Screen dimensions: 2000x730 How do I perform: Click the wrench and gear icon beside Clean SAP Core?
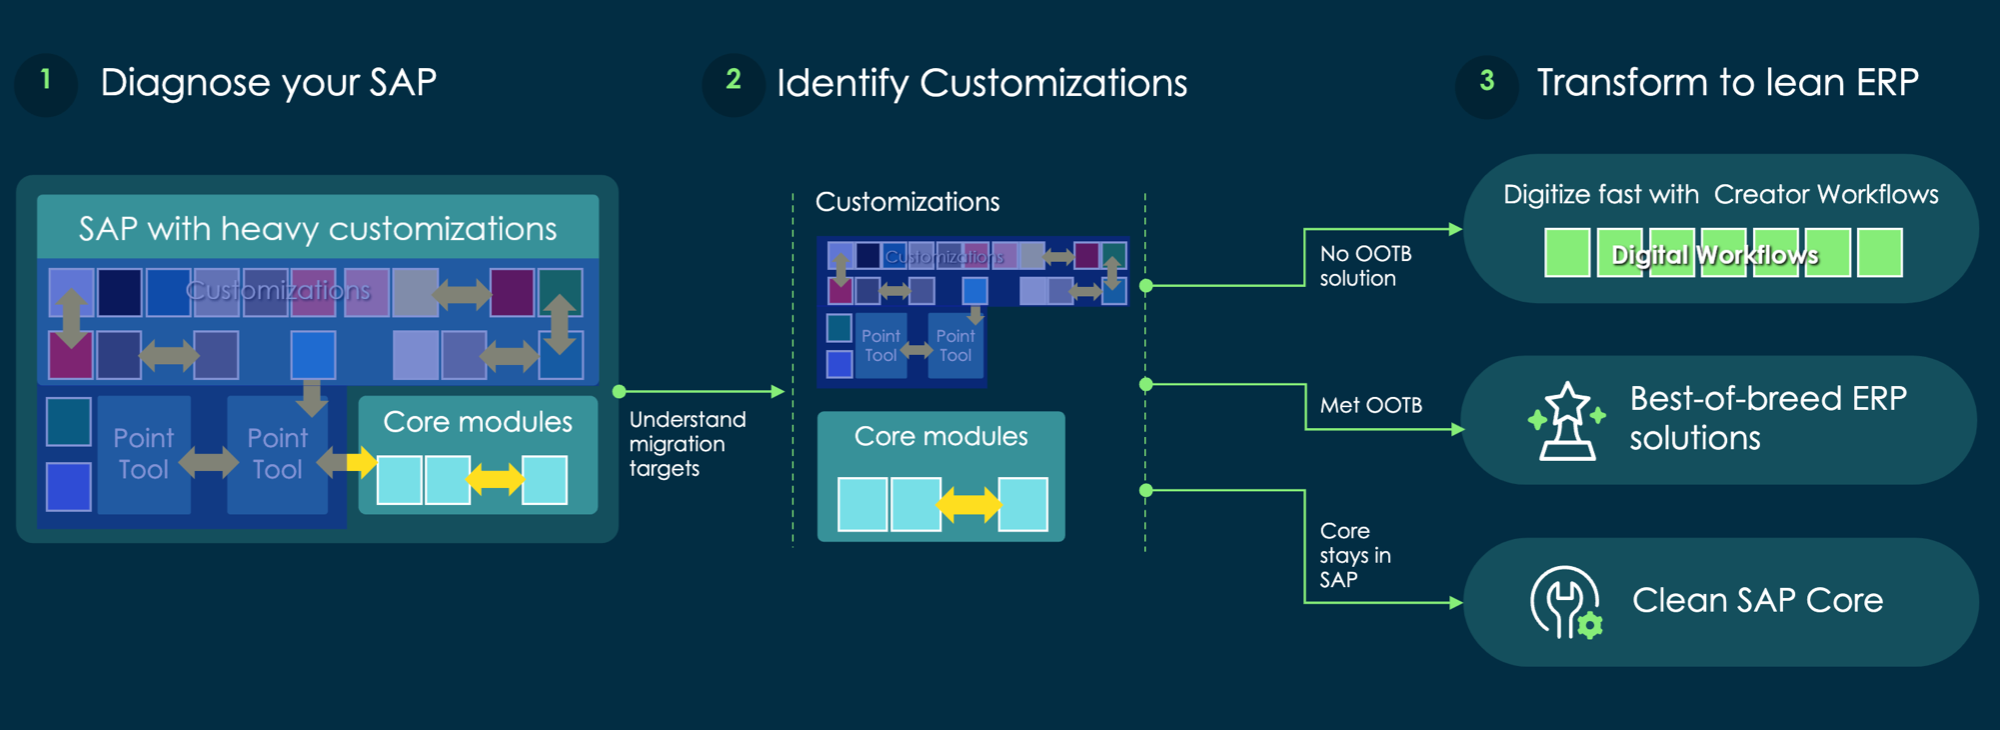pos(1566,602)
